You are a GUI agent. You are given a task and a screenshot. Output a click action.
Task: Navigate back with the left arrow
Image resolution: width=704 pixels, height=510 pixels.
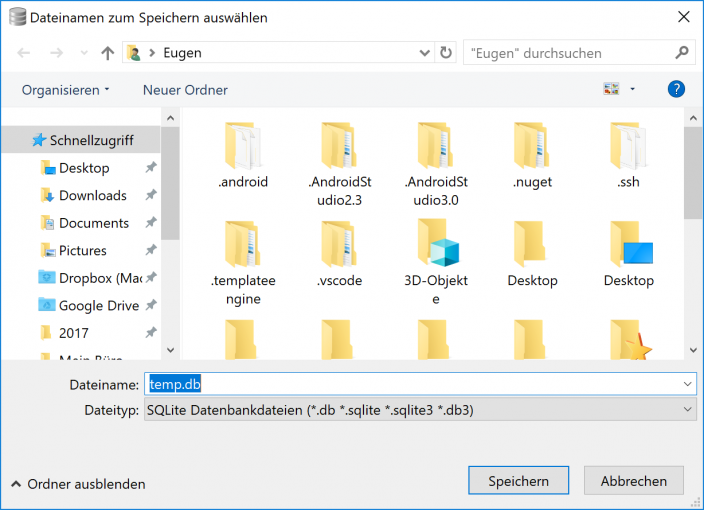(24, 53)
